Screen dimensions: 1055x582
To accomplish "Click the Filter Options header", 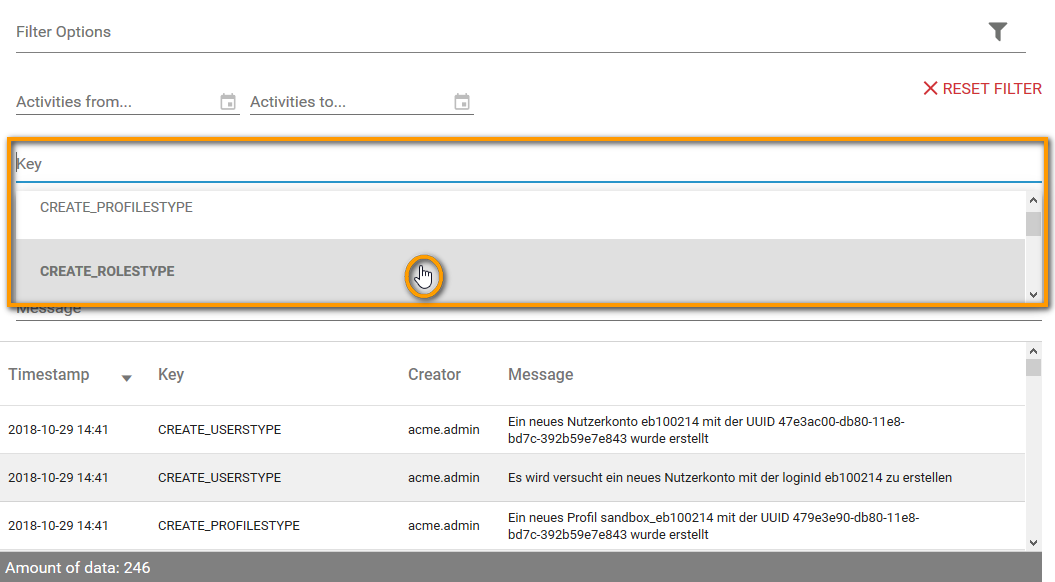I will point(62,31).
